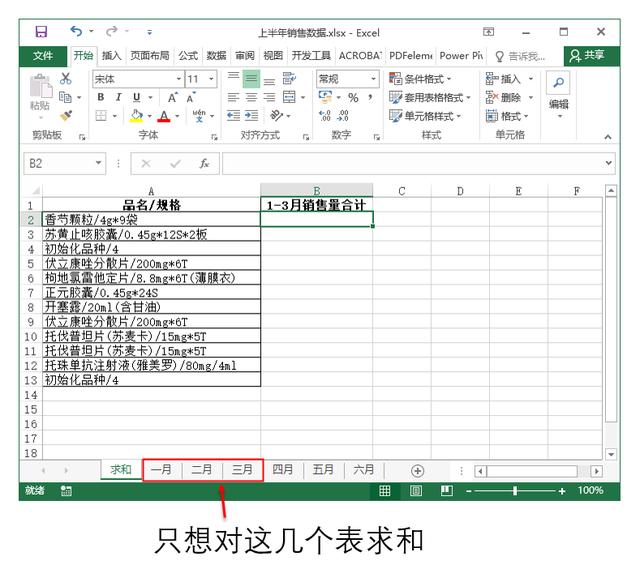This screenshot has width=640, height=565.
Task: Decrease font size with small A icon
Action: pyautogui.click(x=191, y=97)
